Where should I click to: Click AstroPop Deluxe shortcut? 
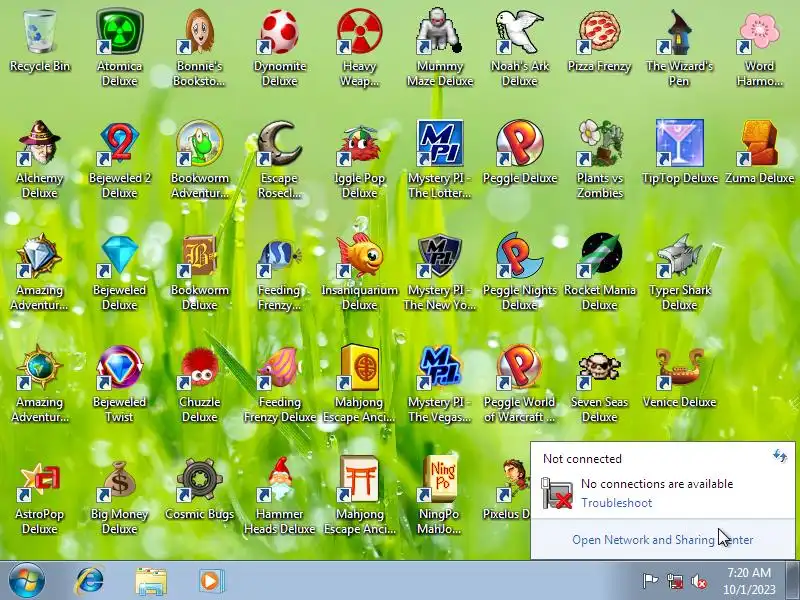tap(40, 480)
